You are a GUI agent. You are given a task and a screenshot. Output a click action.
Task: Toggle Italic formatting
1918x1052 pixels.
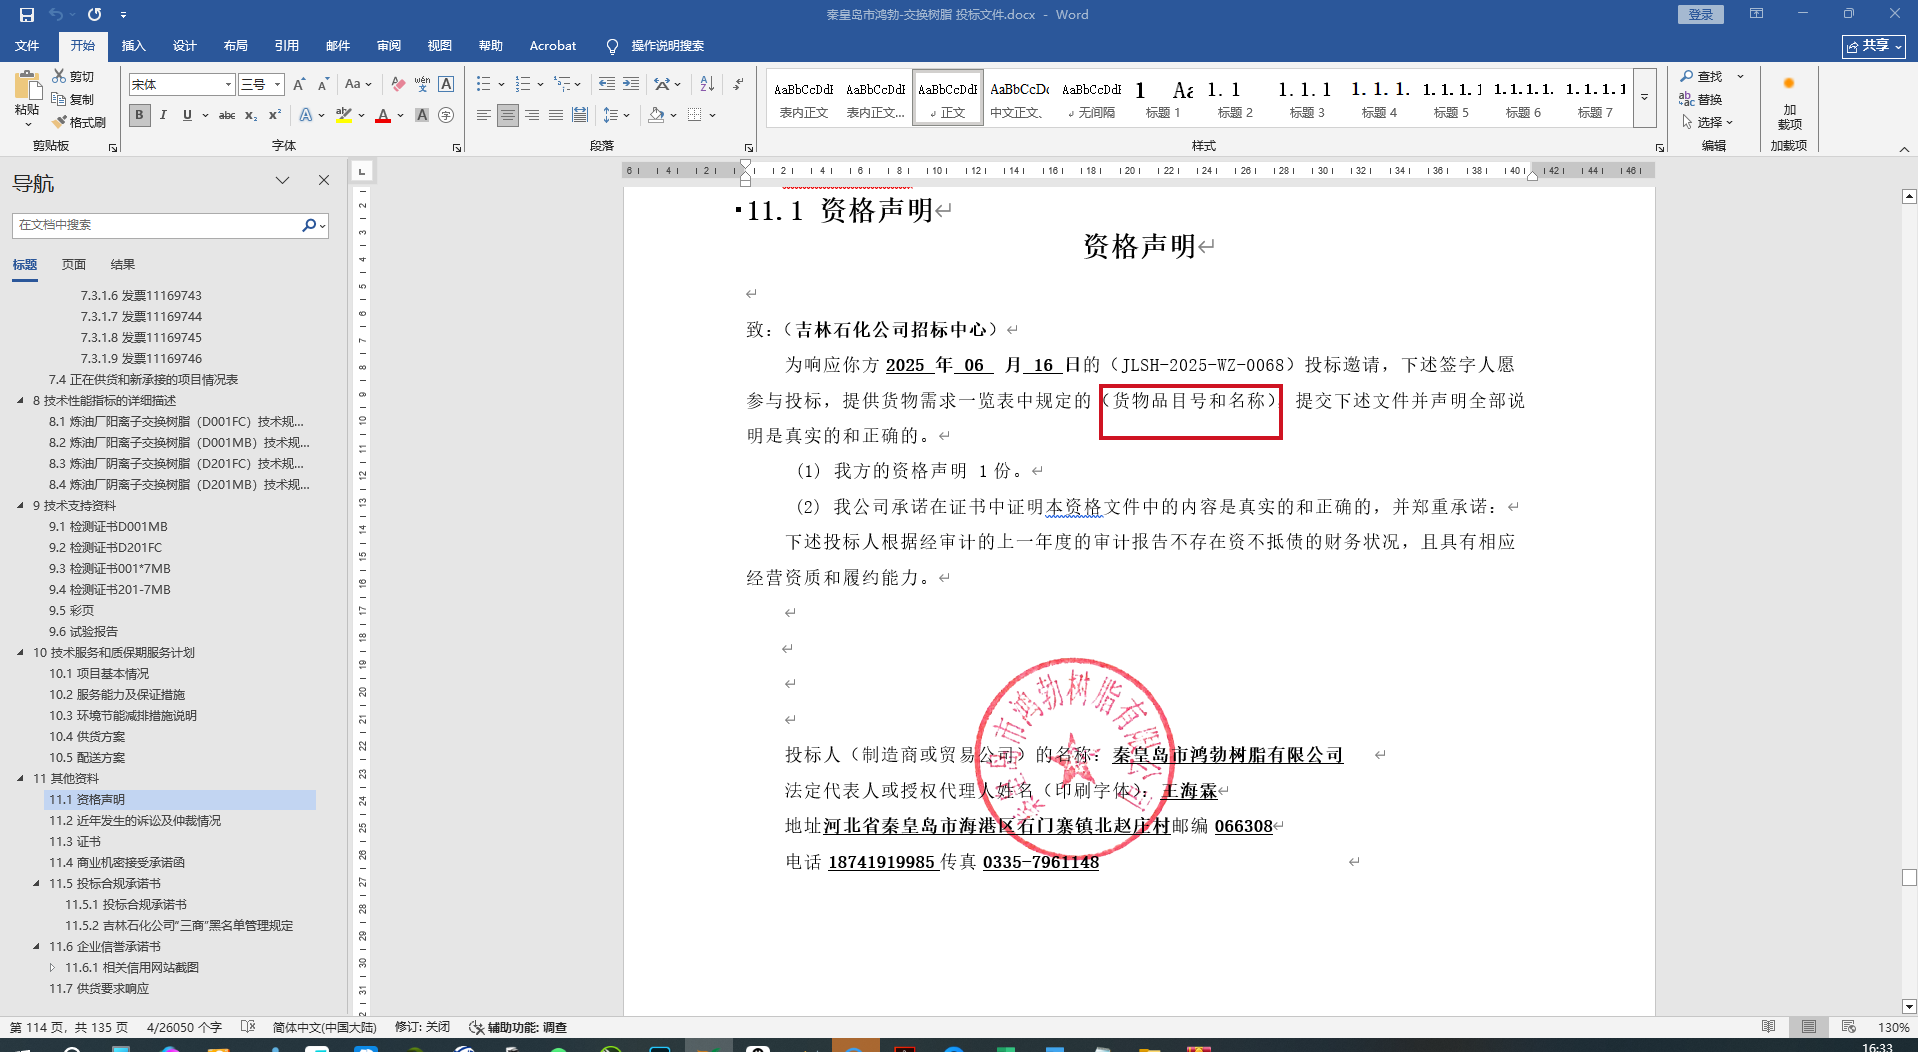click(163, 115)
